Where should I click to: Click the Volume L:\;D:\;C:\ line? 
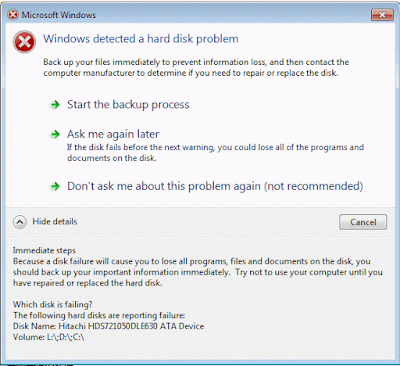point(49,337)
